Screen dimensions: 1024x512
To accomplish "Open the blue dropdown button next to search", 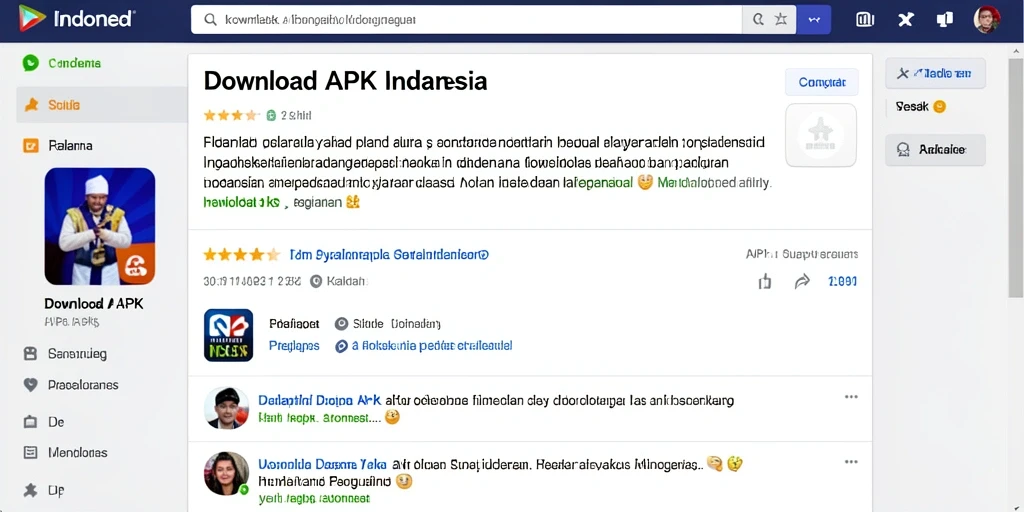I will click(814, 20).
